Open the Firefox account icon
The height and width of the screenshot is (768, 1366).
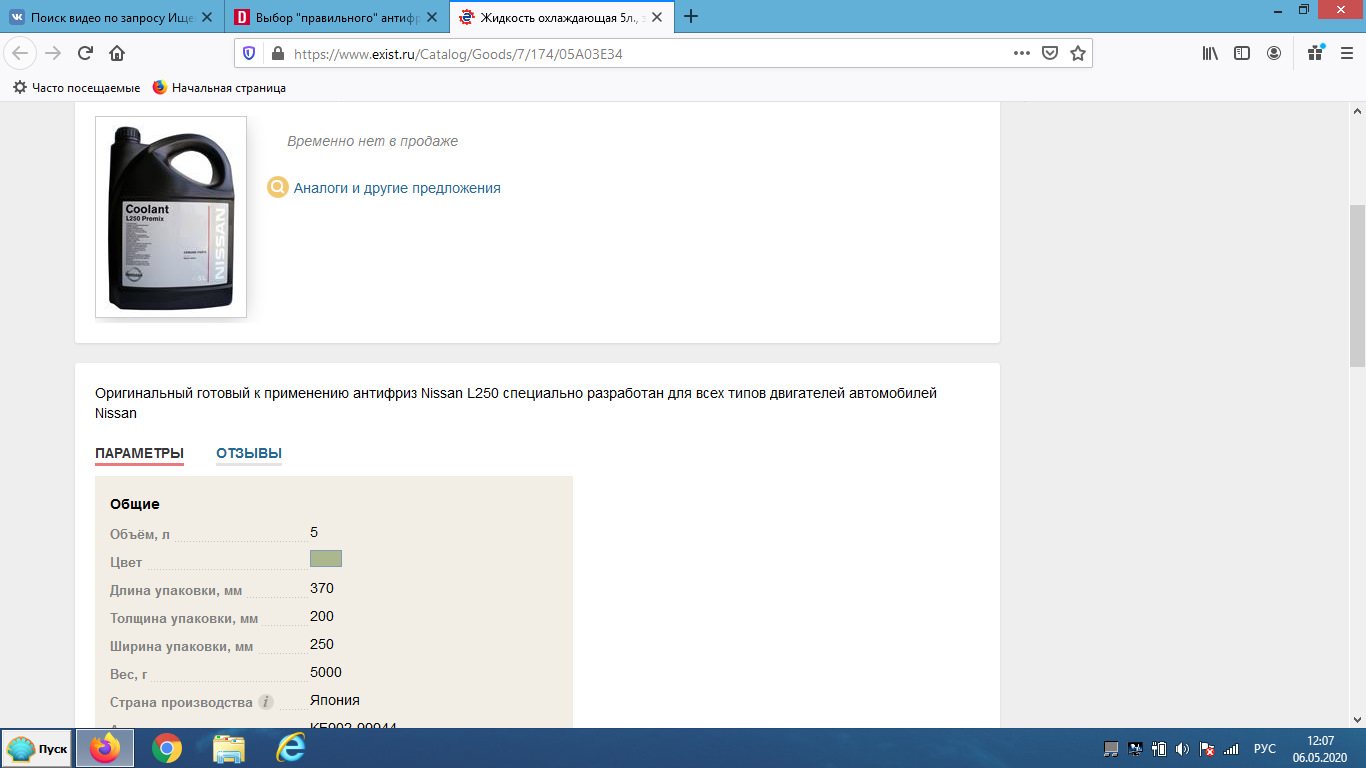(x=1274, y=53)
